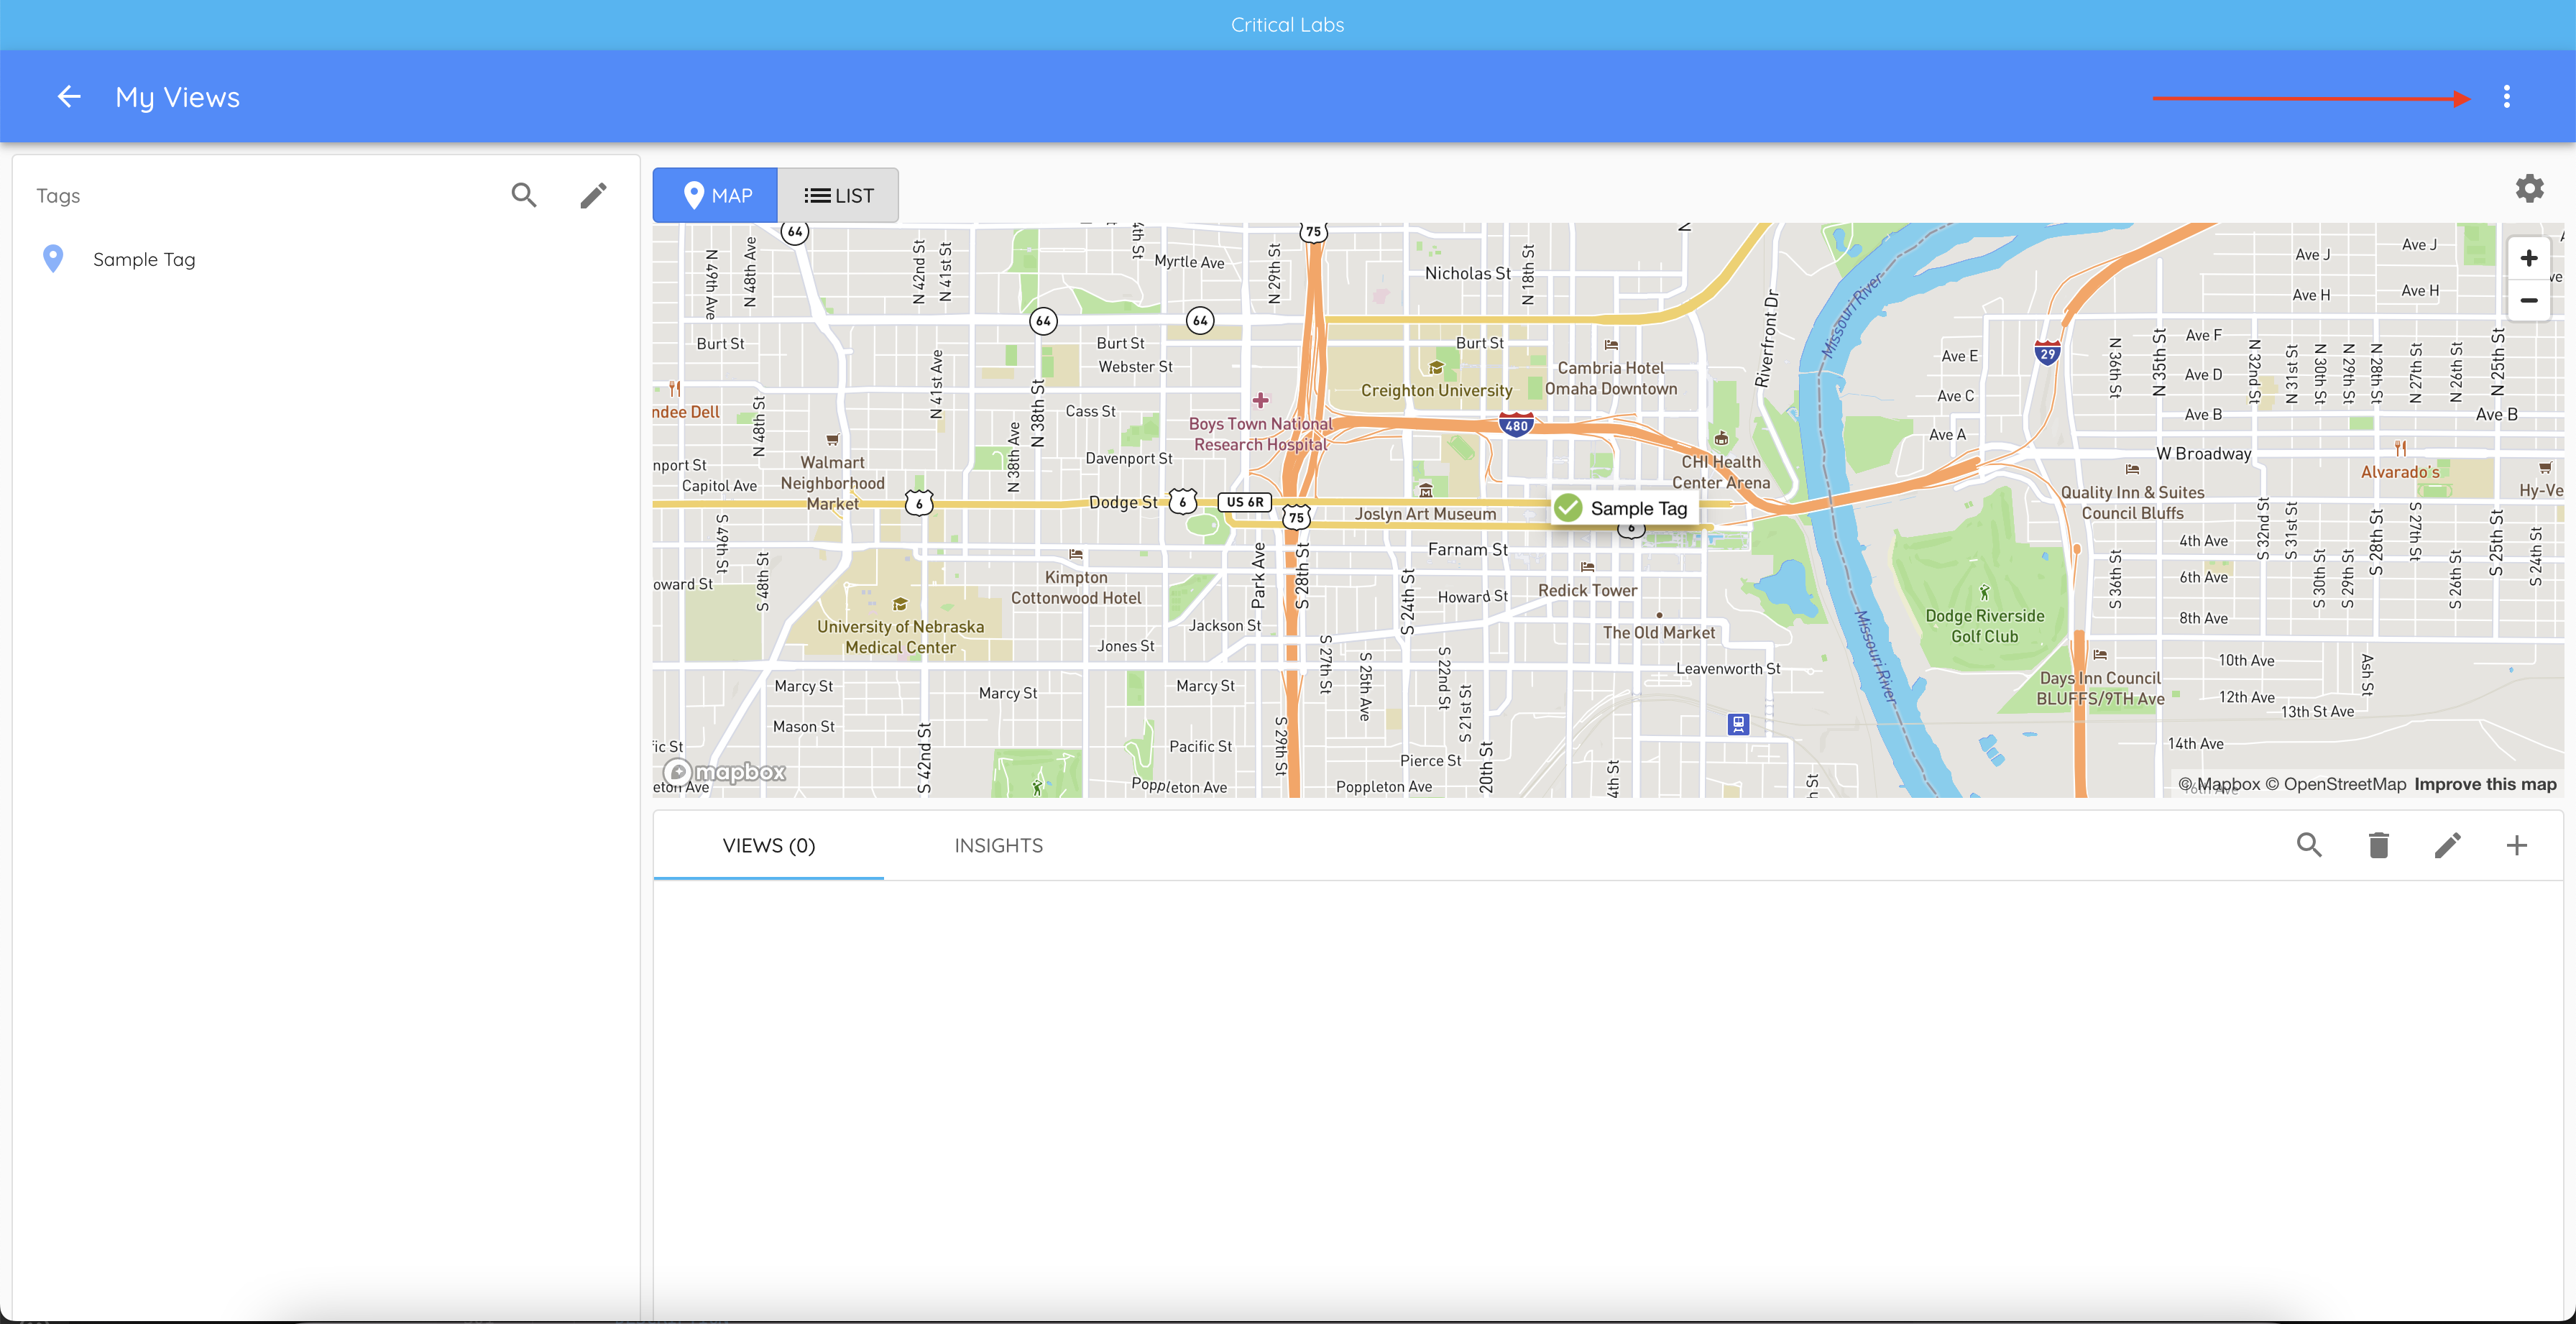2576x1324 pixels.
Task: Click Redick Tower map label
Action: (x=1587, y=591)
